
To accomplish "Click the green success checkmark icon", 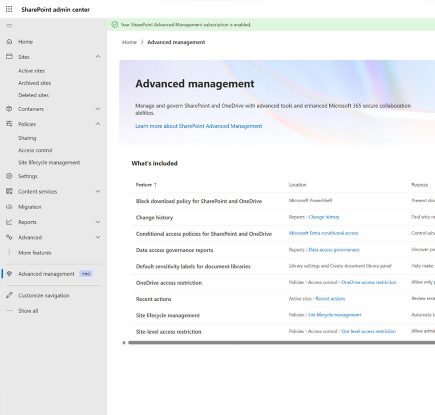I will click(x=114, y=24).
